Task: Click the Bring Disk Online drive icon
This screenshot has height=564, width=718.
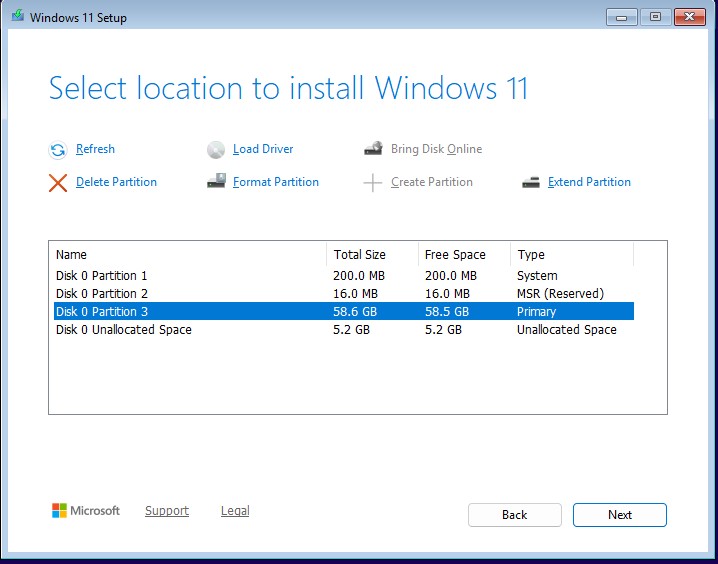Action: coord(373,148)
